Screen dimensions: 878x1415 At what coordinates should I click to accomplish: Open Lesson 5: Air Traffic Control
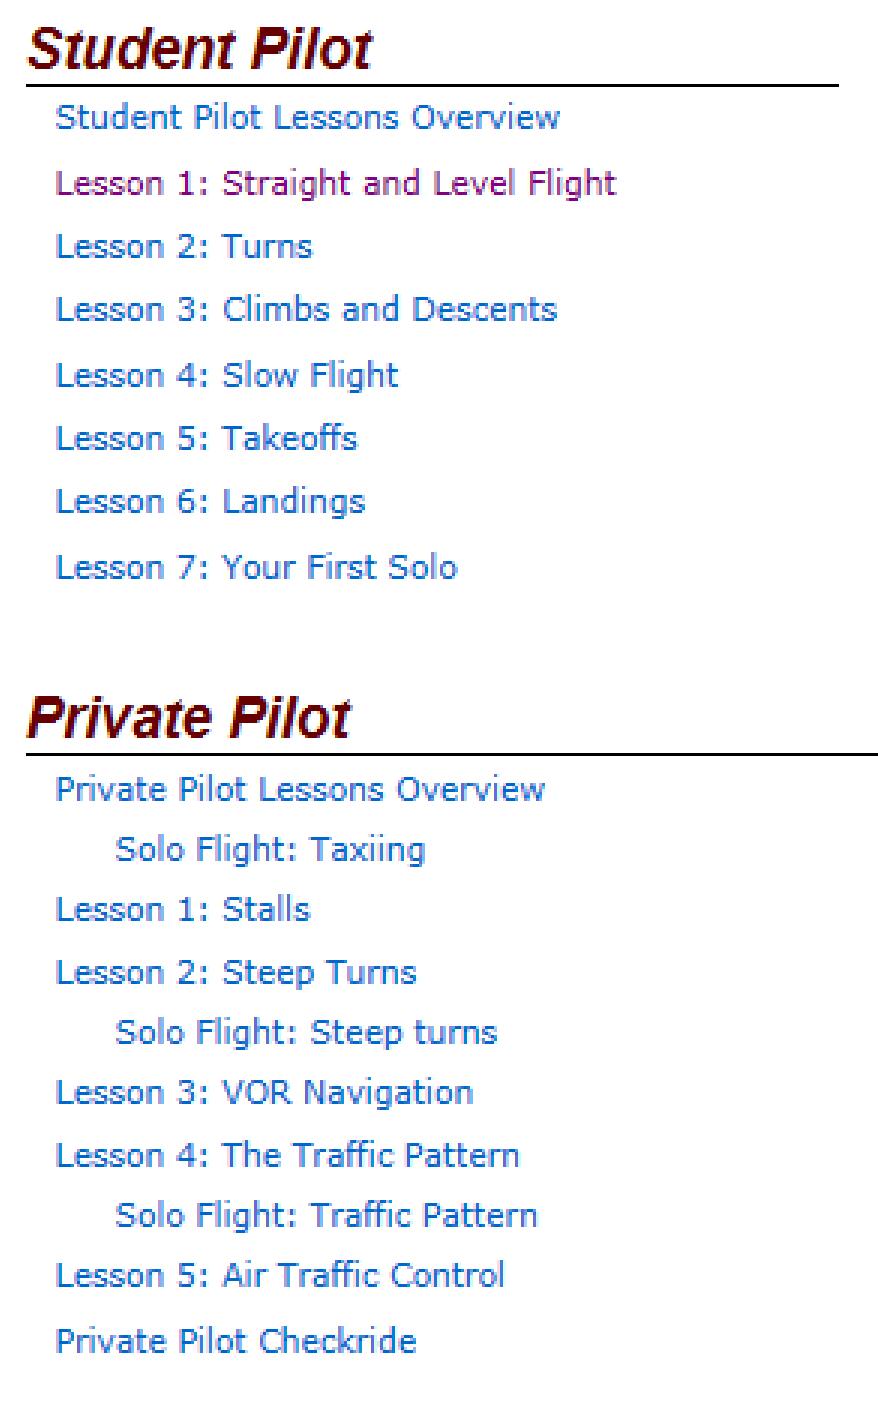[280, 1275]
